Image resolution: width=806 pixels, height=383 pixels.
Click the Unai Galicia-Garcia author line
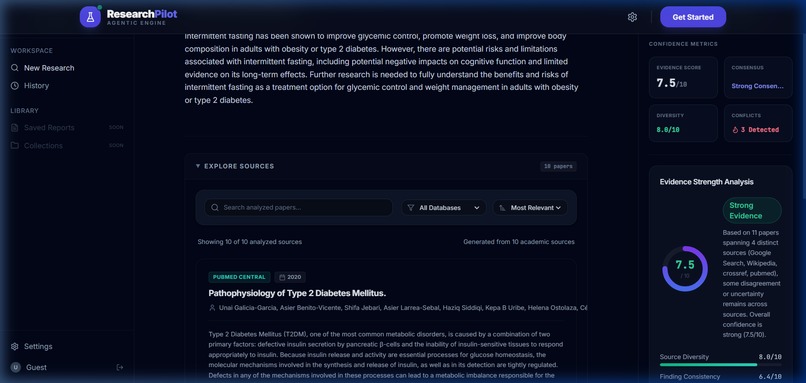pyautogui.click(x=402, y=308)
